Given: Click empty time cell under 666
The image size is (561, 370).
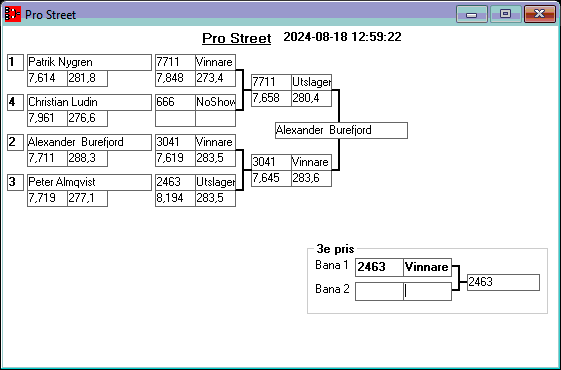Looking at the screenshot, I should point(175,118).
